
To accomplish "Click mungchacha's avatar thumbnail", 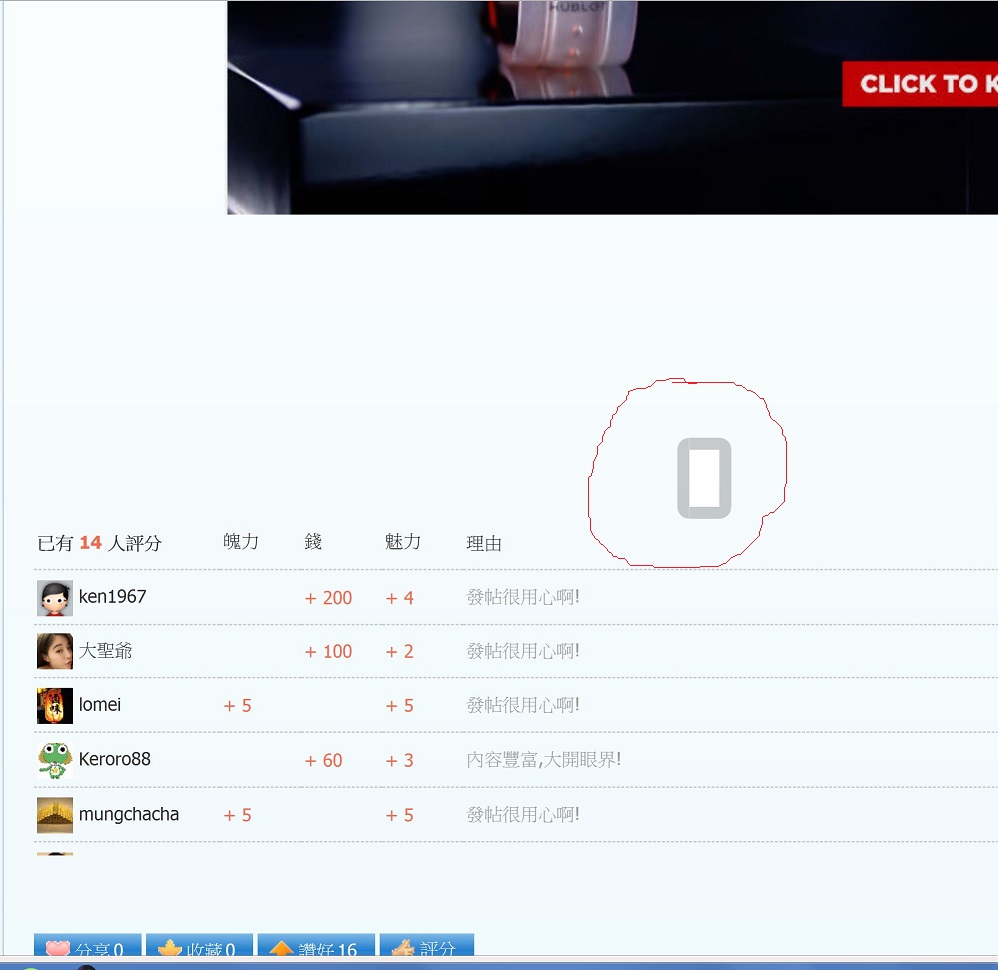I will coord(55,815).
